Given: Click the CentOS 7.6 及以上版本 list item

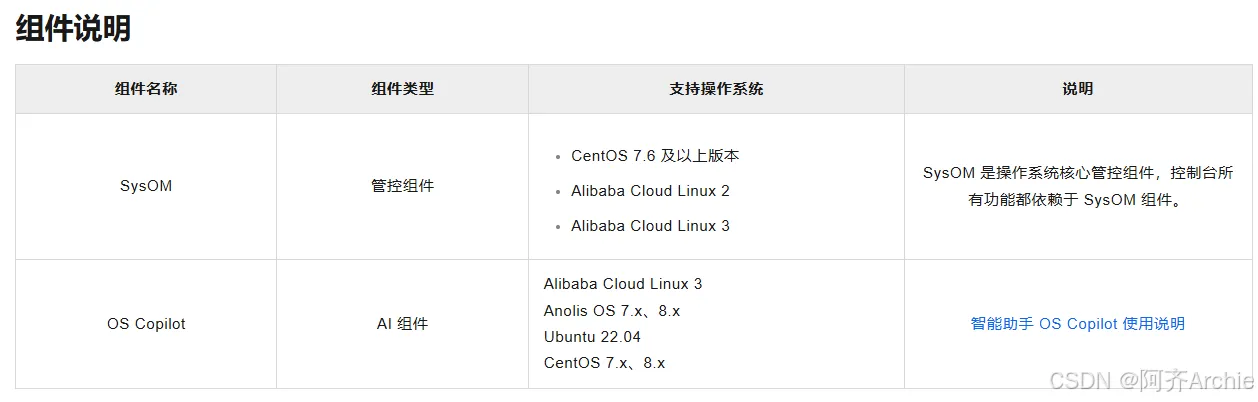Looking at the screenshot, I should 655,156.
